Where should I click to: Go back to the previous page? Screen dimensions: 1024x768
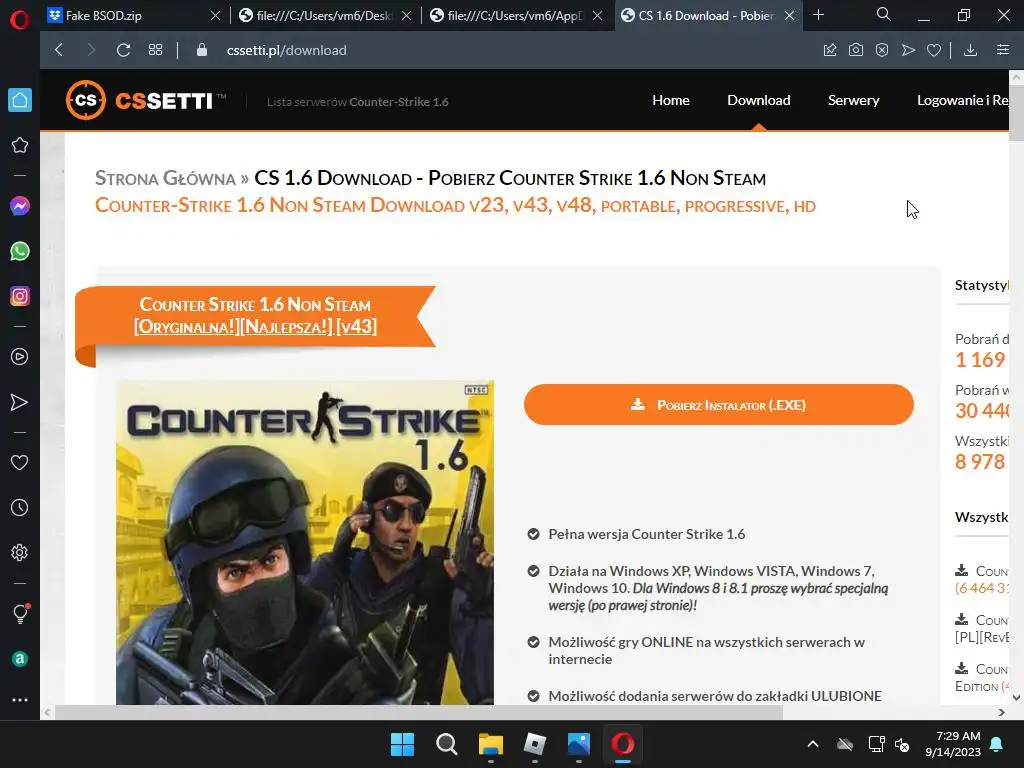(59, 50)
